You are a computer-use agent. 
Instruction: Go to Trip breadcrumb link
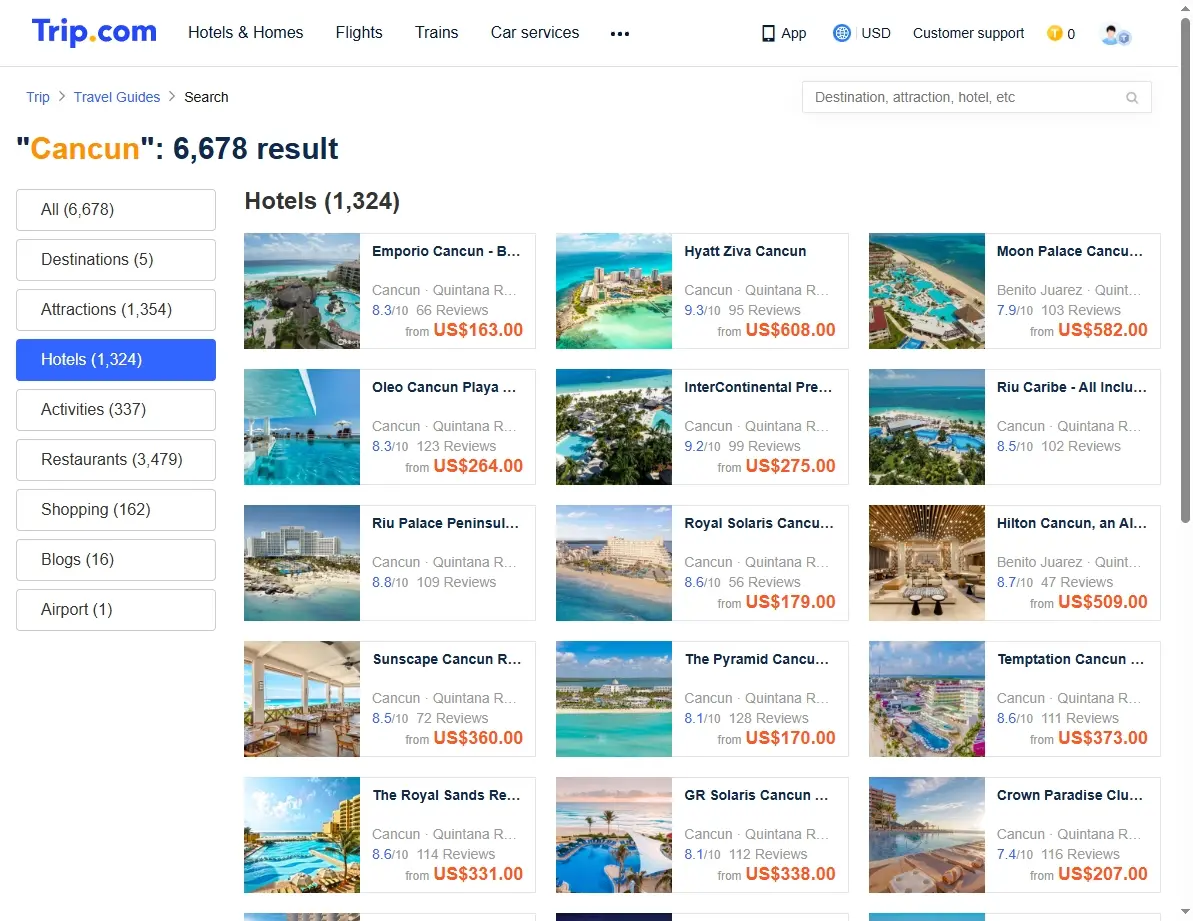[x=37, y=97]
